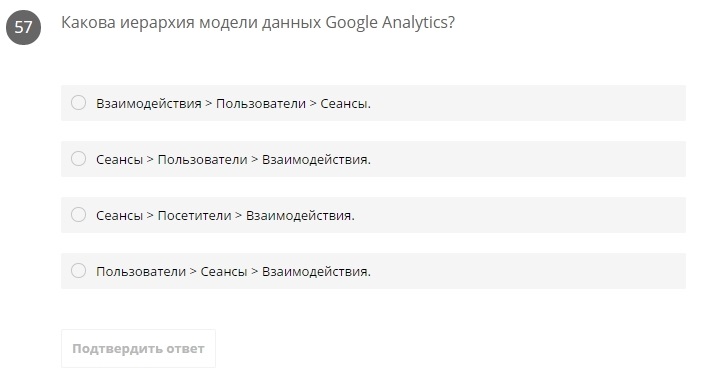Click the word 'Какова' starting the question
The height and width of the screenshot is (385, 718).
coord(88,22)
